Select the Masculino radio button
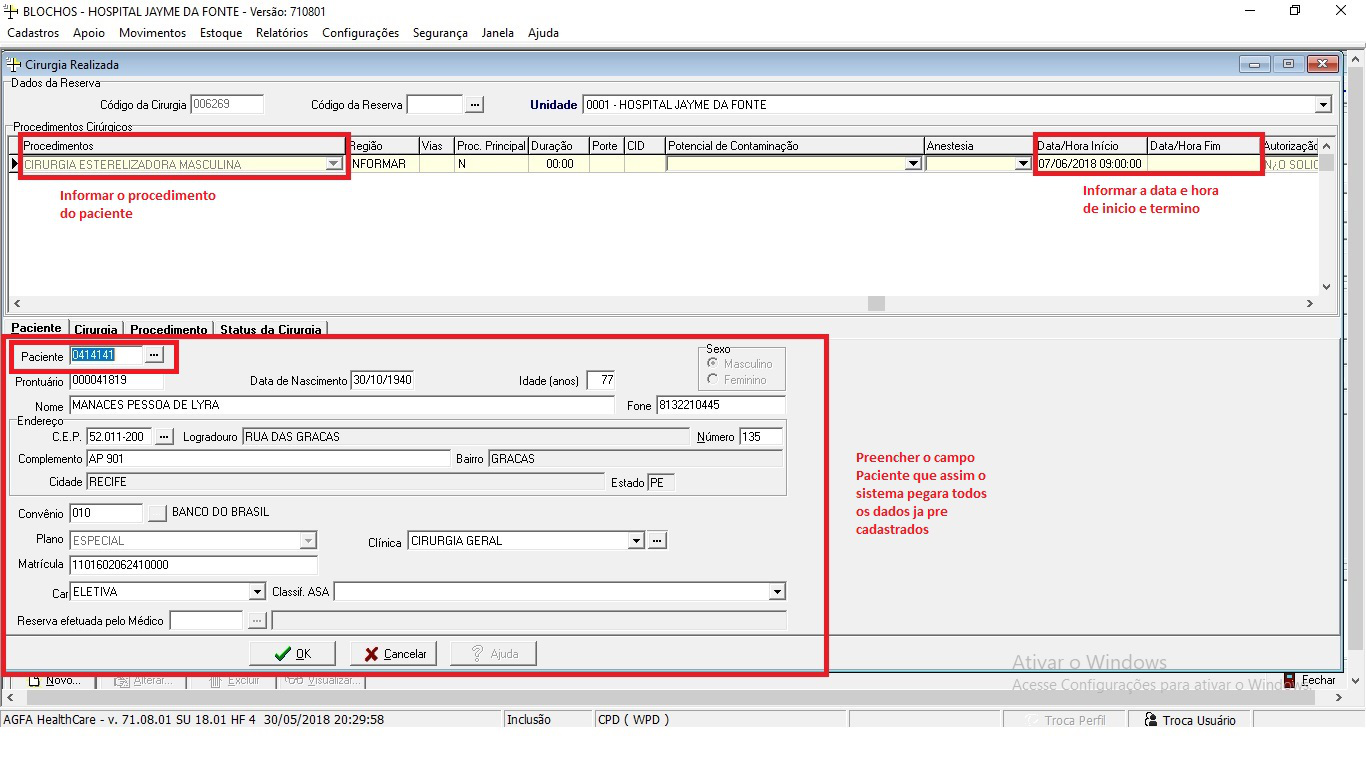The width and height of the screenshot is (1366, 768). [x=712, y=364]
